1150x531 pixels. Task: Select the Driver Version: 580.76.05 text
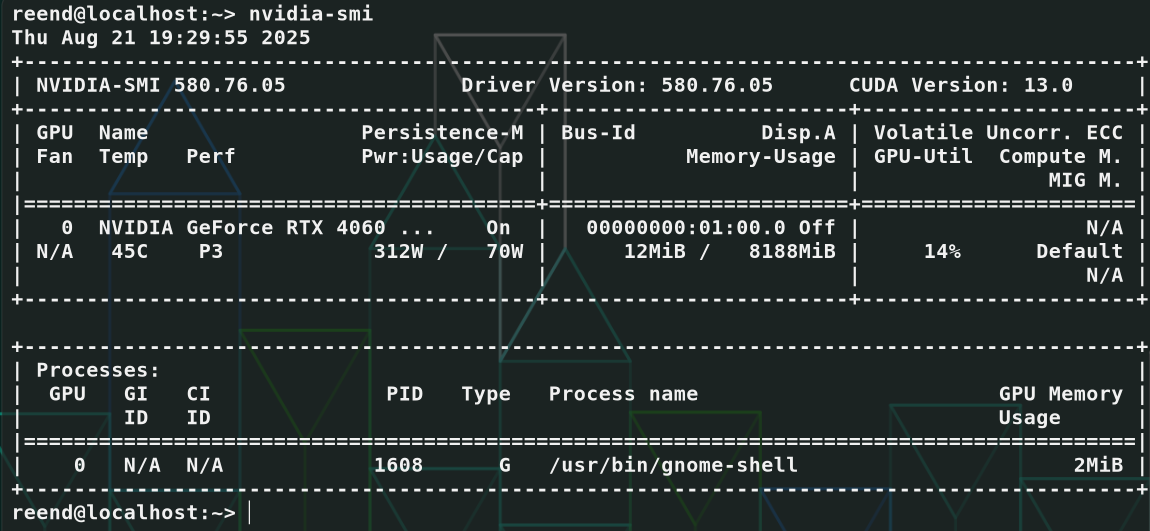pos(617,85)
